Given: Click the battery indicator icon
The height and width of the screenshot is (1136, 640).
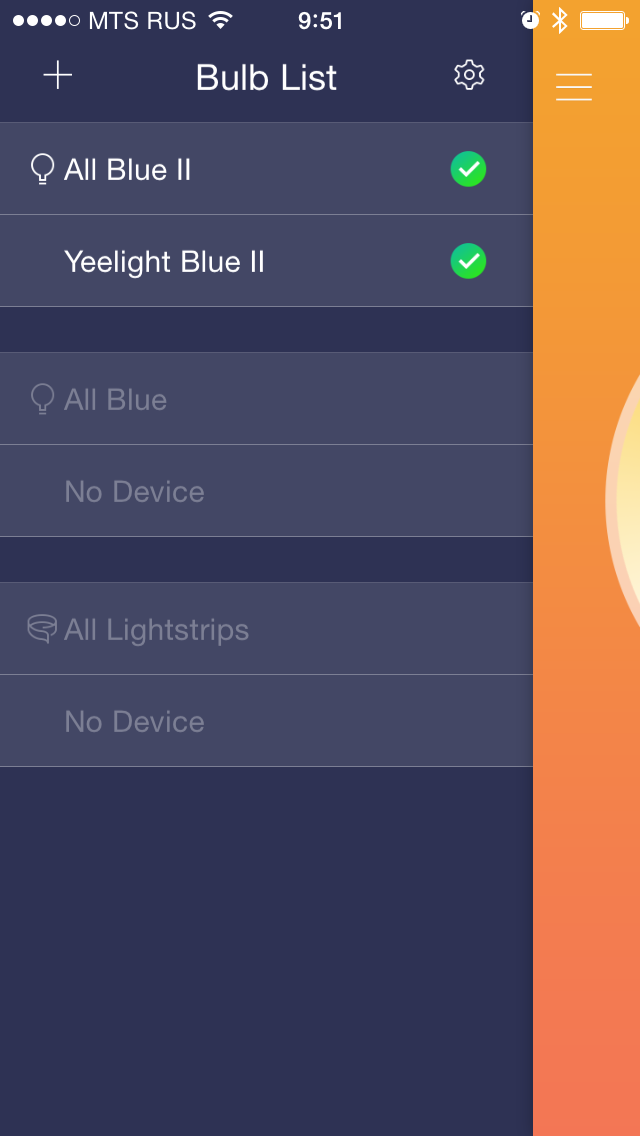Looking at the screenshot, I should (x=604, y=20).
